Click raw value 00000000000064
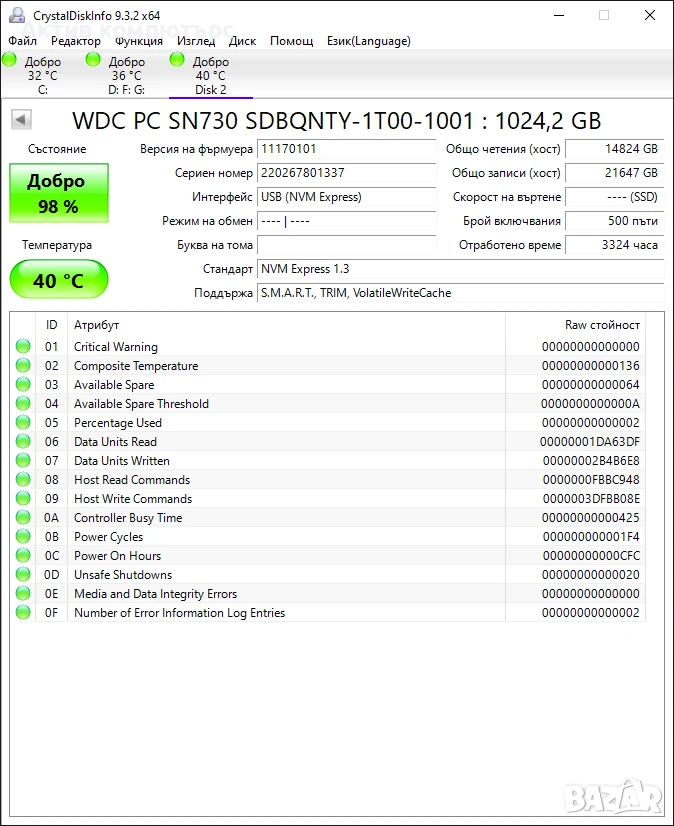This screenshot has height=826, width=674. tap(590, 385)
